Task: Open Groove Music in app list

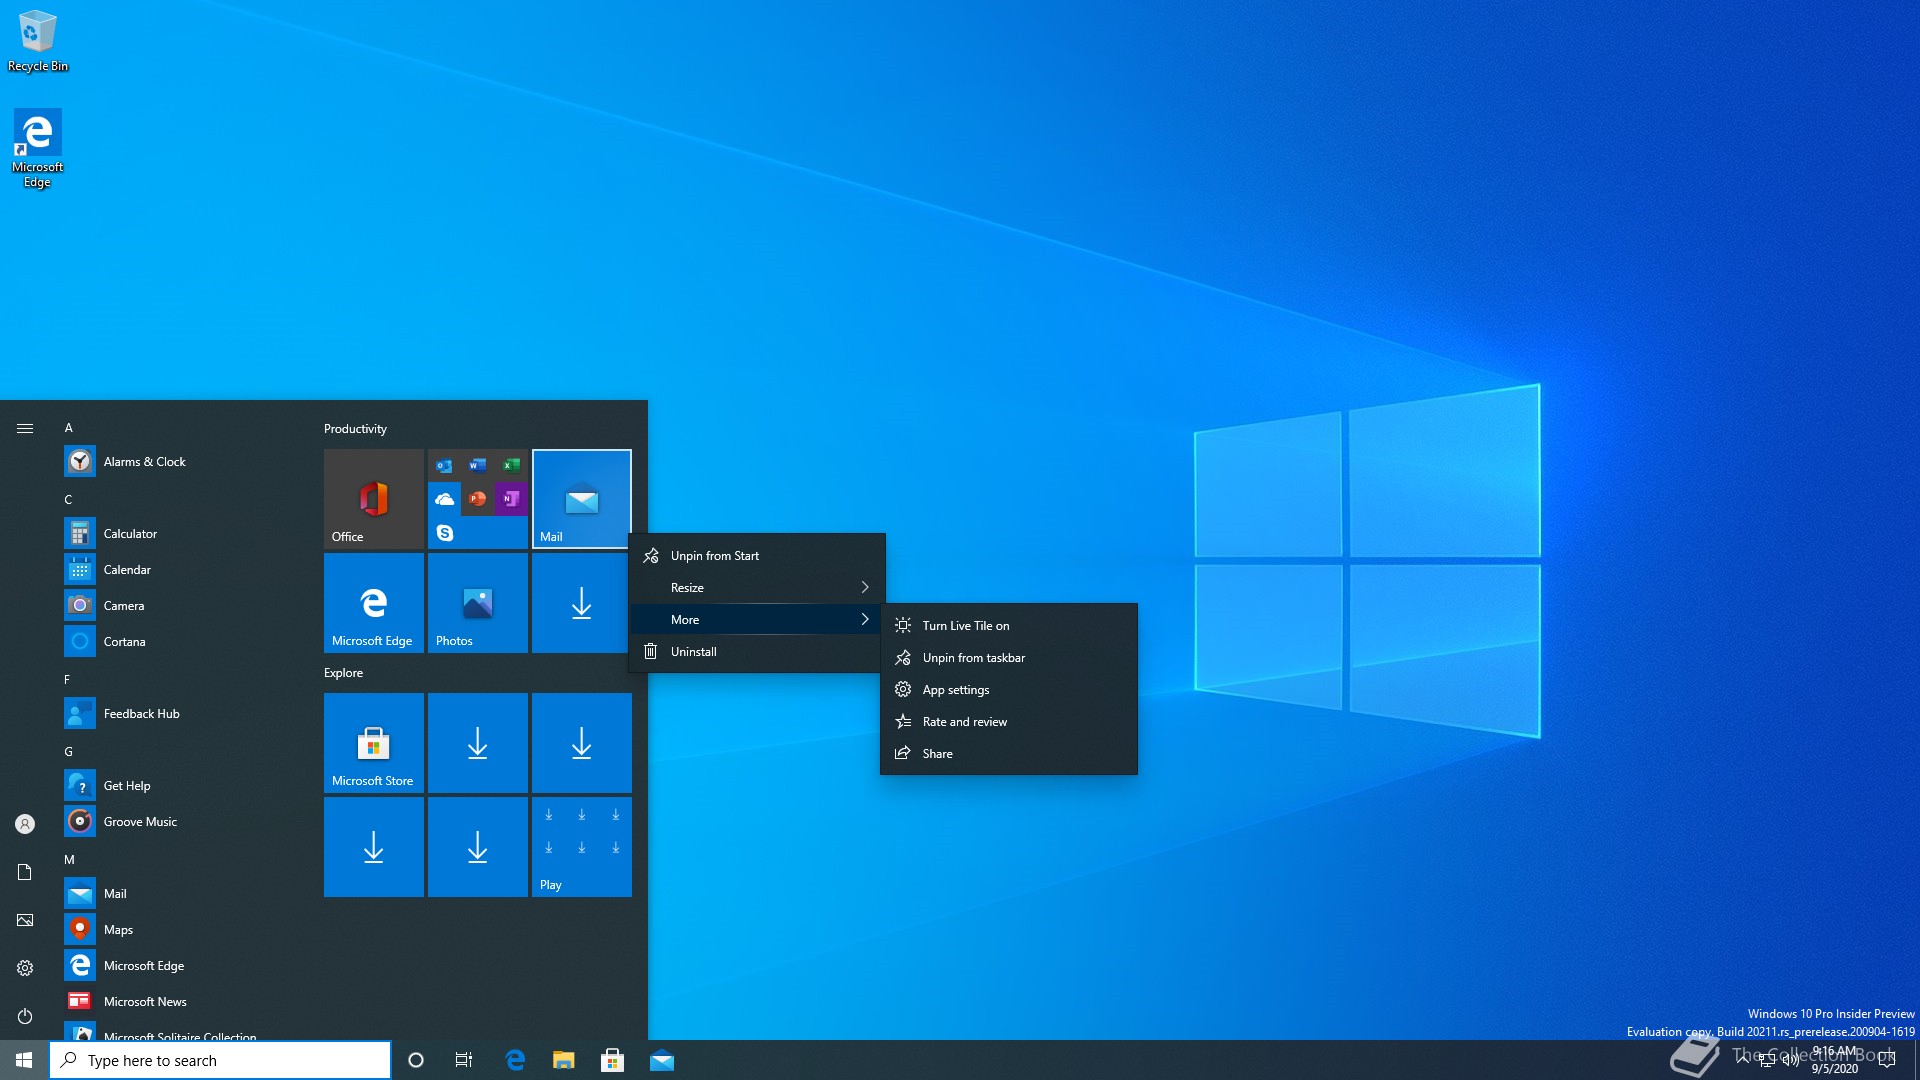Action: click(186, 821)
